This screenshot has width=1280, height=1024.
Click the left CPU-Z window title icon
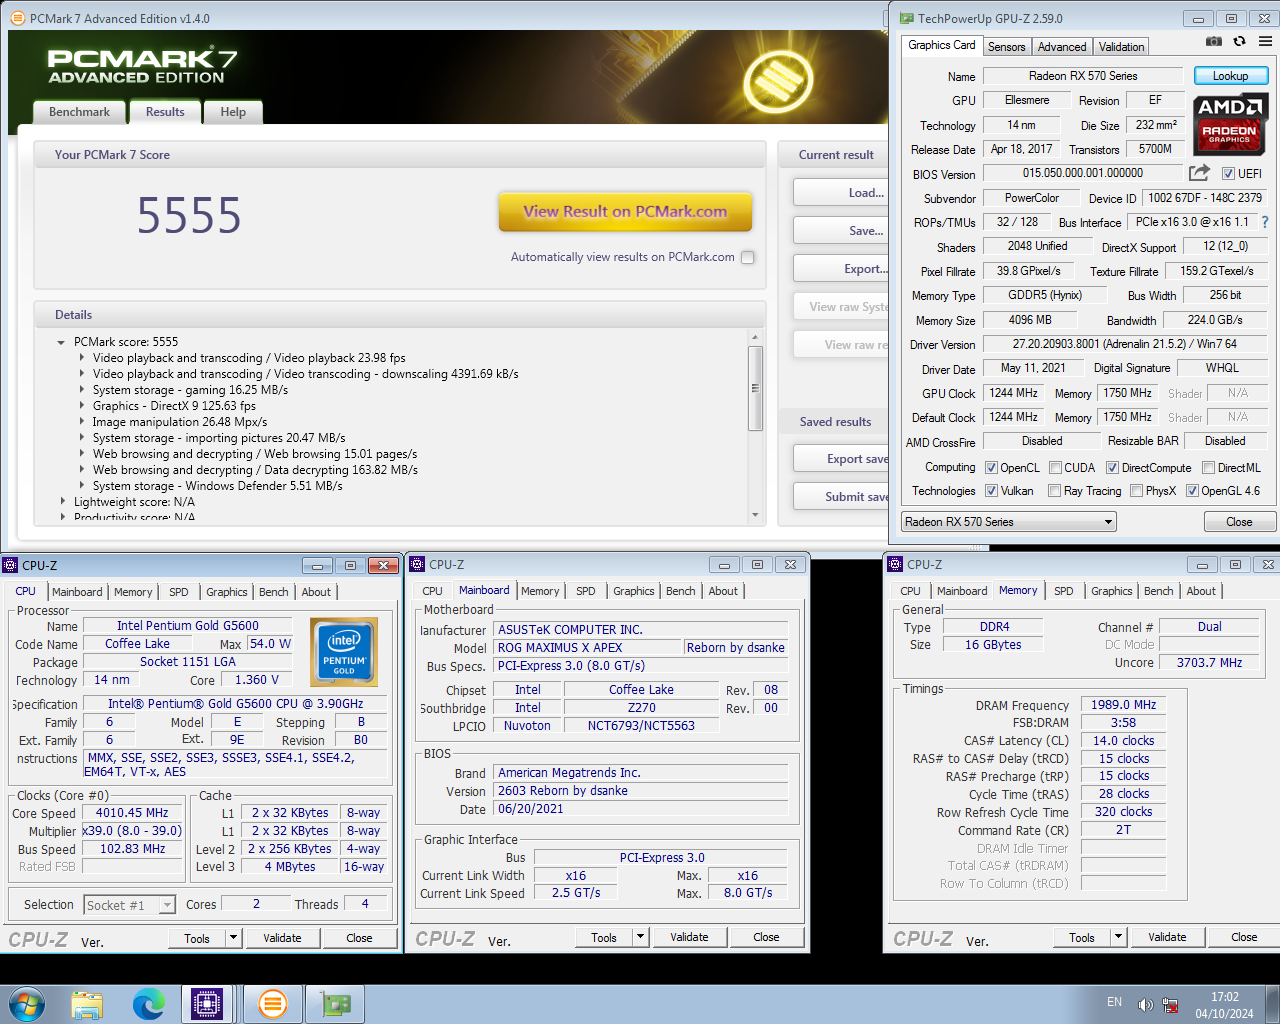11,565
